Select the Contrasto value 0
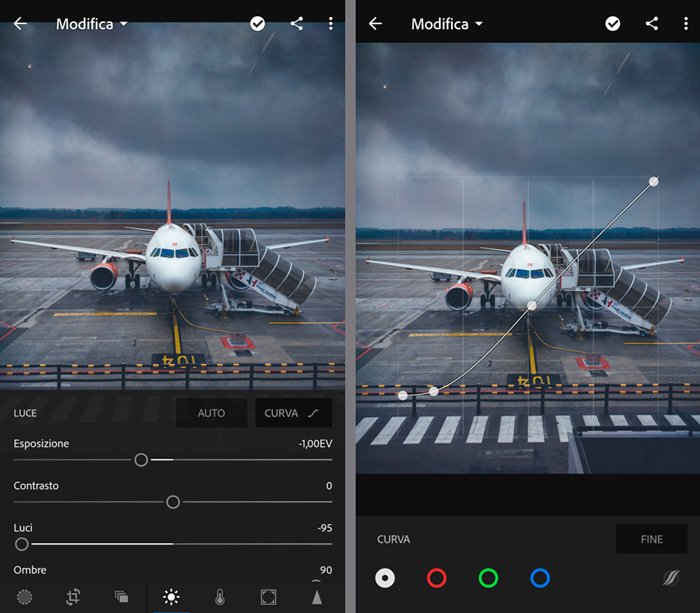This screenshot has width=700, height=613. click(x=329, y=486)
